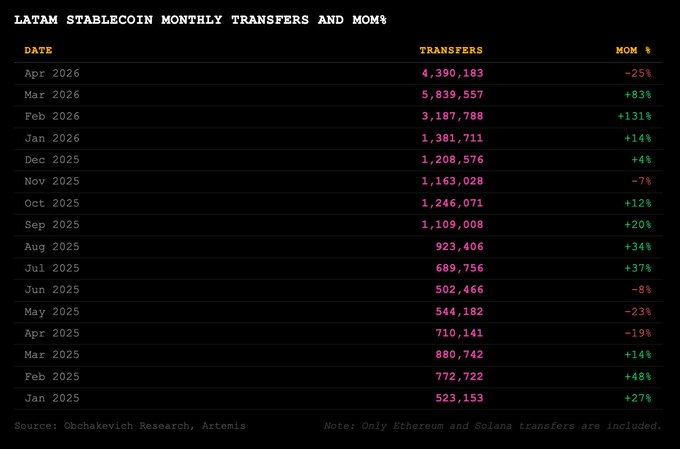Select the transfers value 502,466
Screen dimensions: 680x449
point(459,290)
